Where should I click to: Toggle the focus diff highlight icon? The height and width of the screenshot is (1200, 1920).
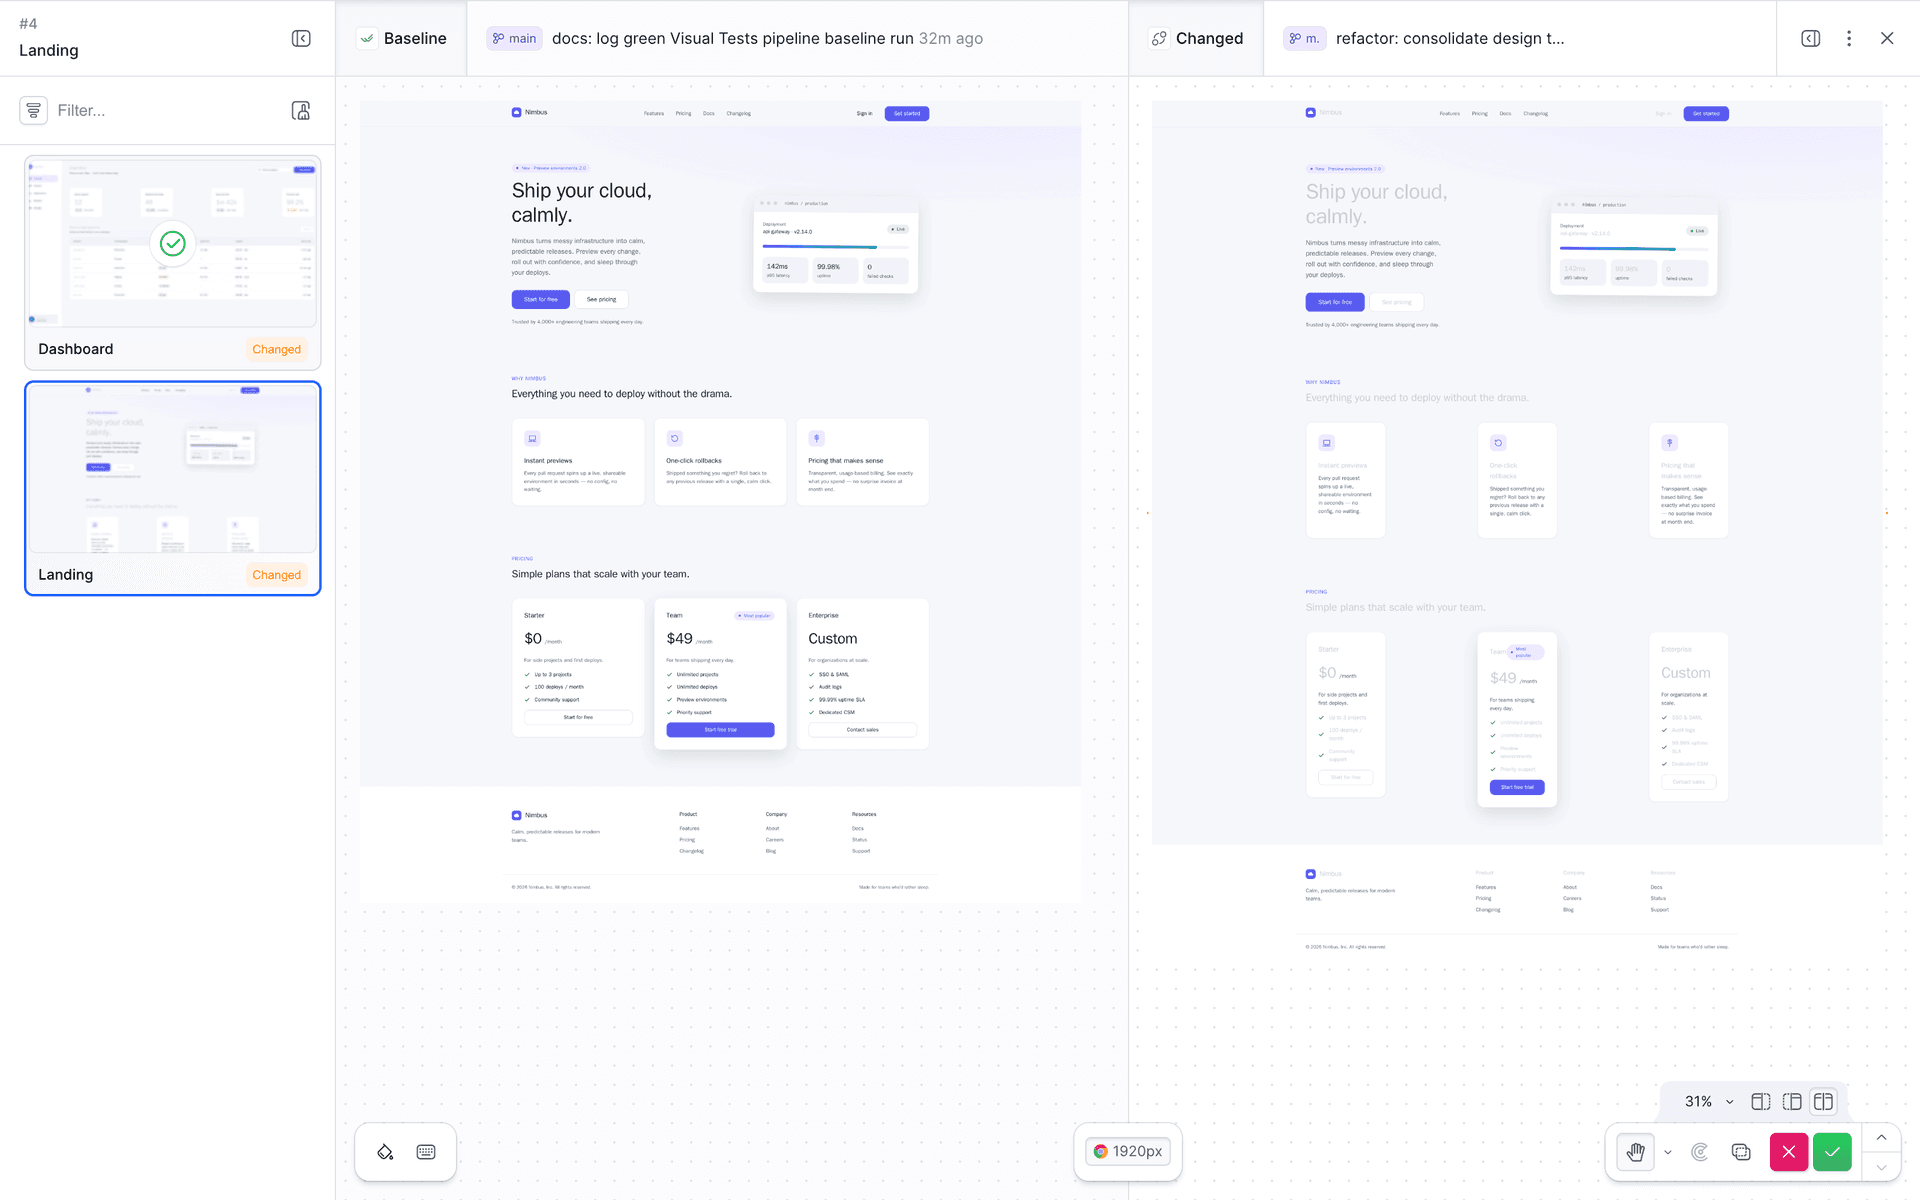click(1700, 1152)
